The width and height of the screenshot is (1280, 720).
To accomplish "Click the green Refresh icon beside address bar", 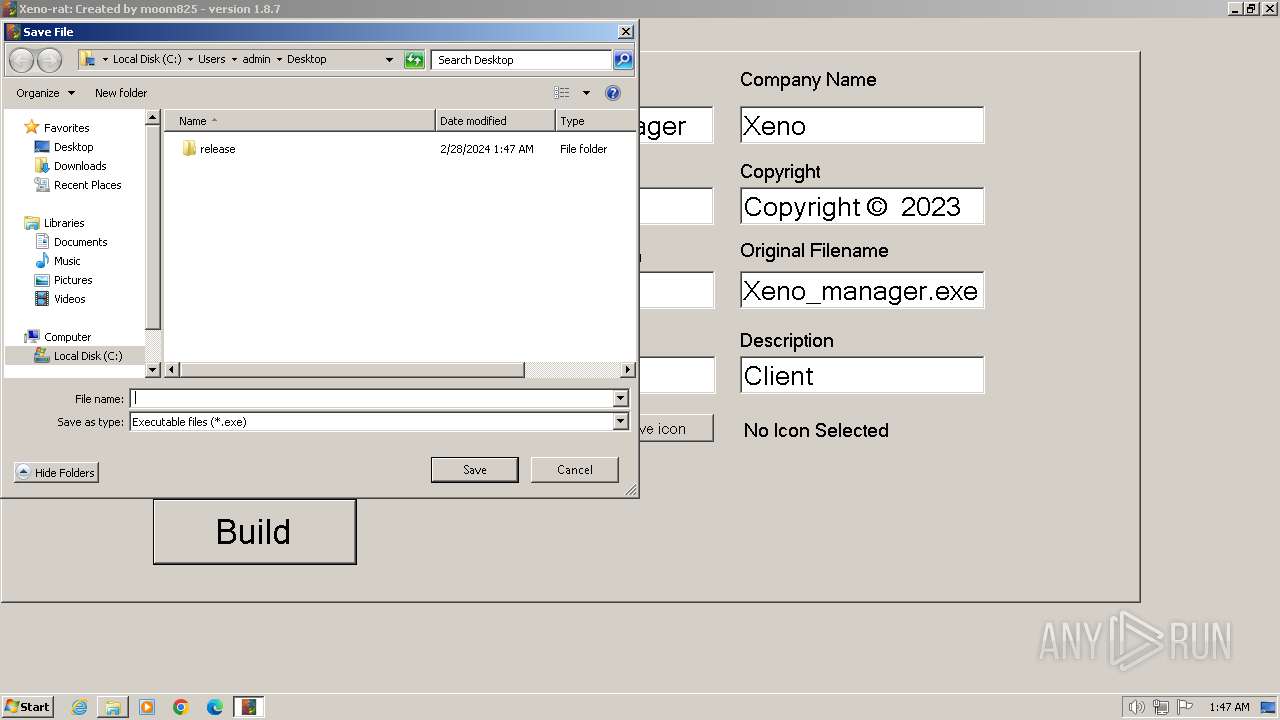I will pos(414,60).
